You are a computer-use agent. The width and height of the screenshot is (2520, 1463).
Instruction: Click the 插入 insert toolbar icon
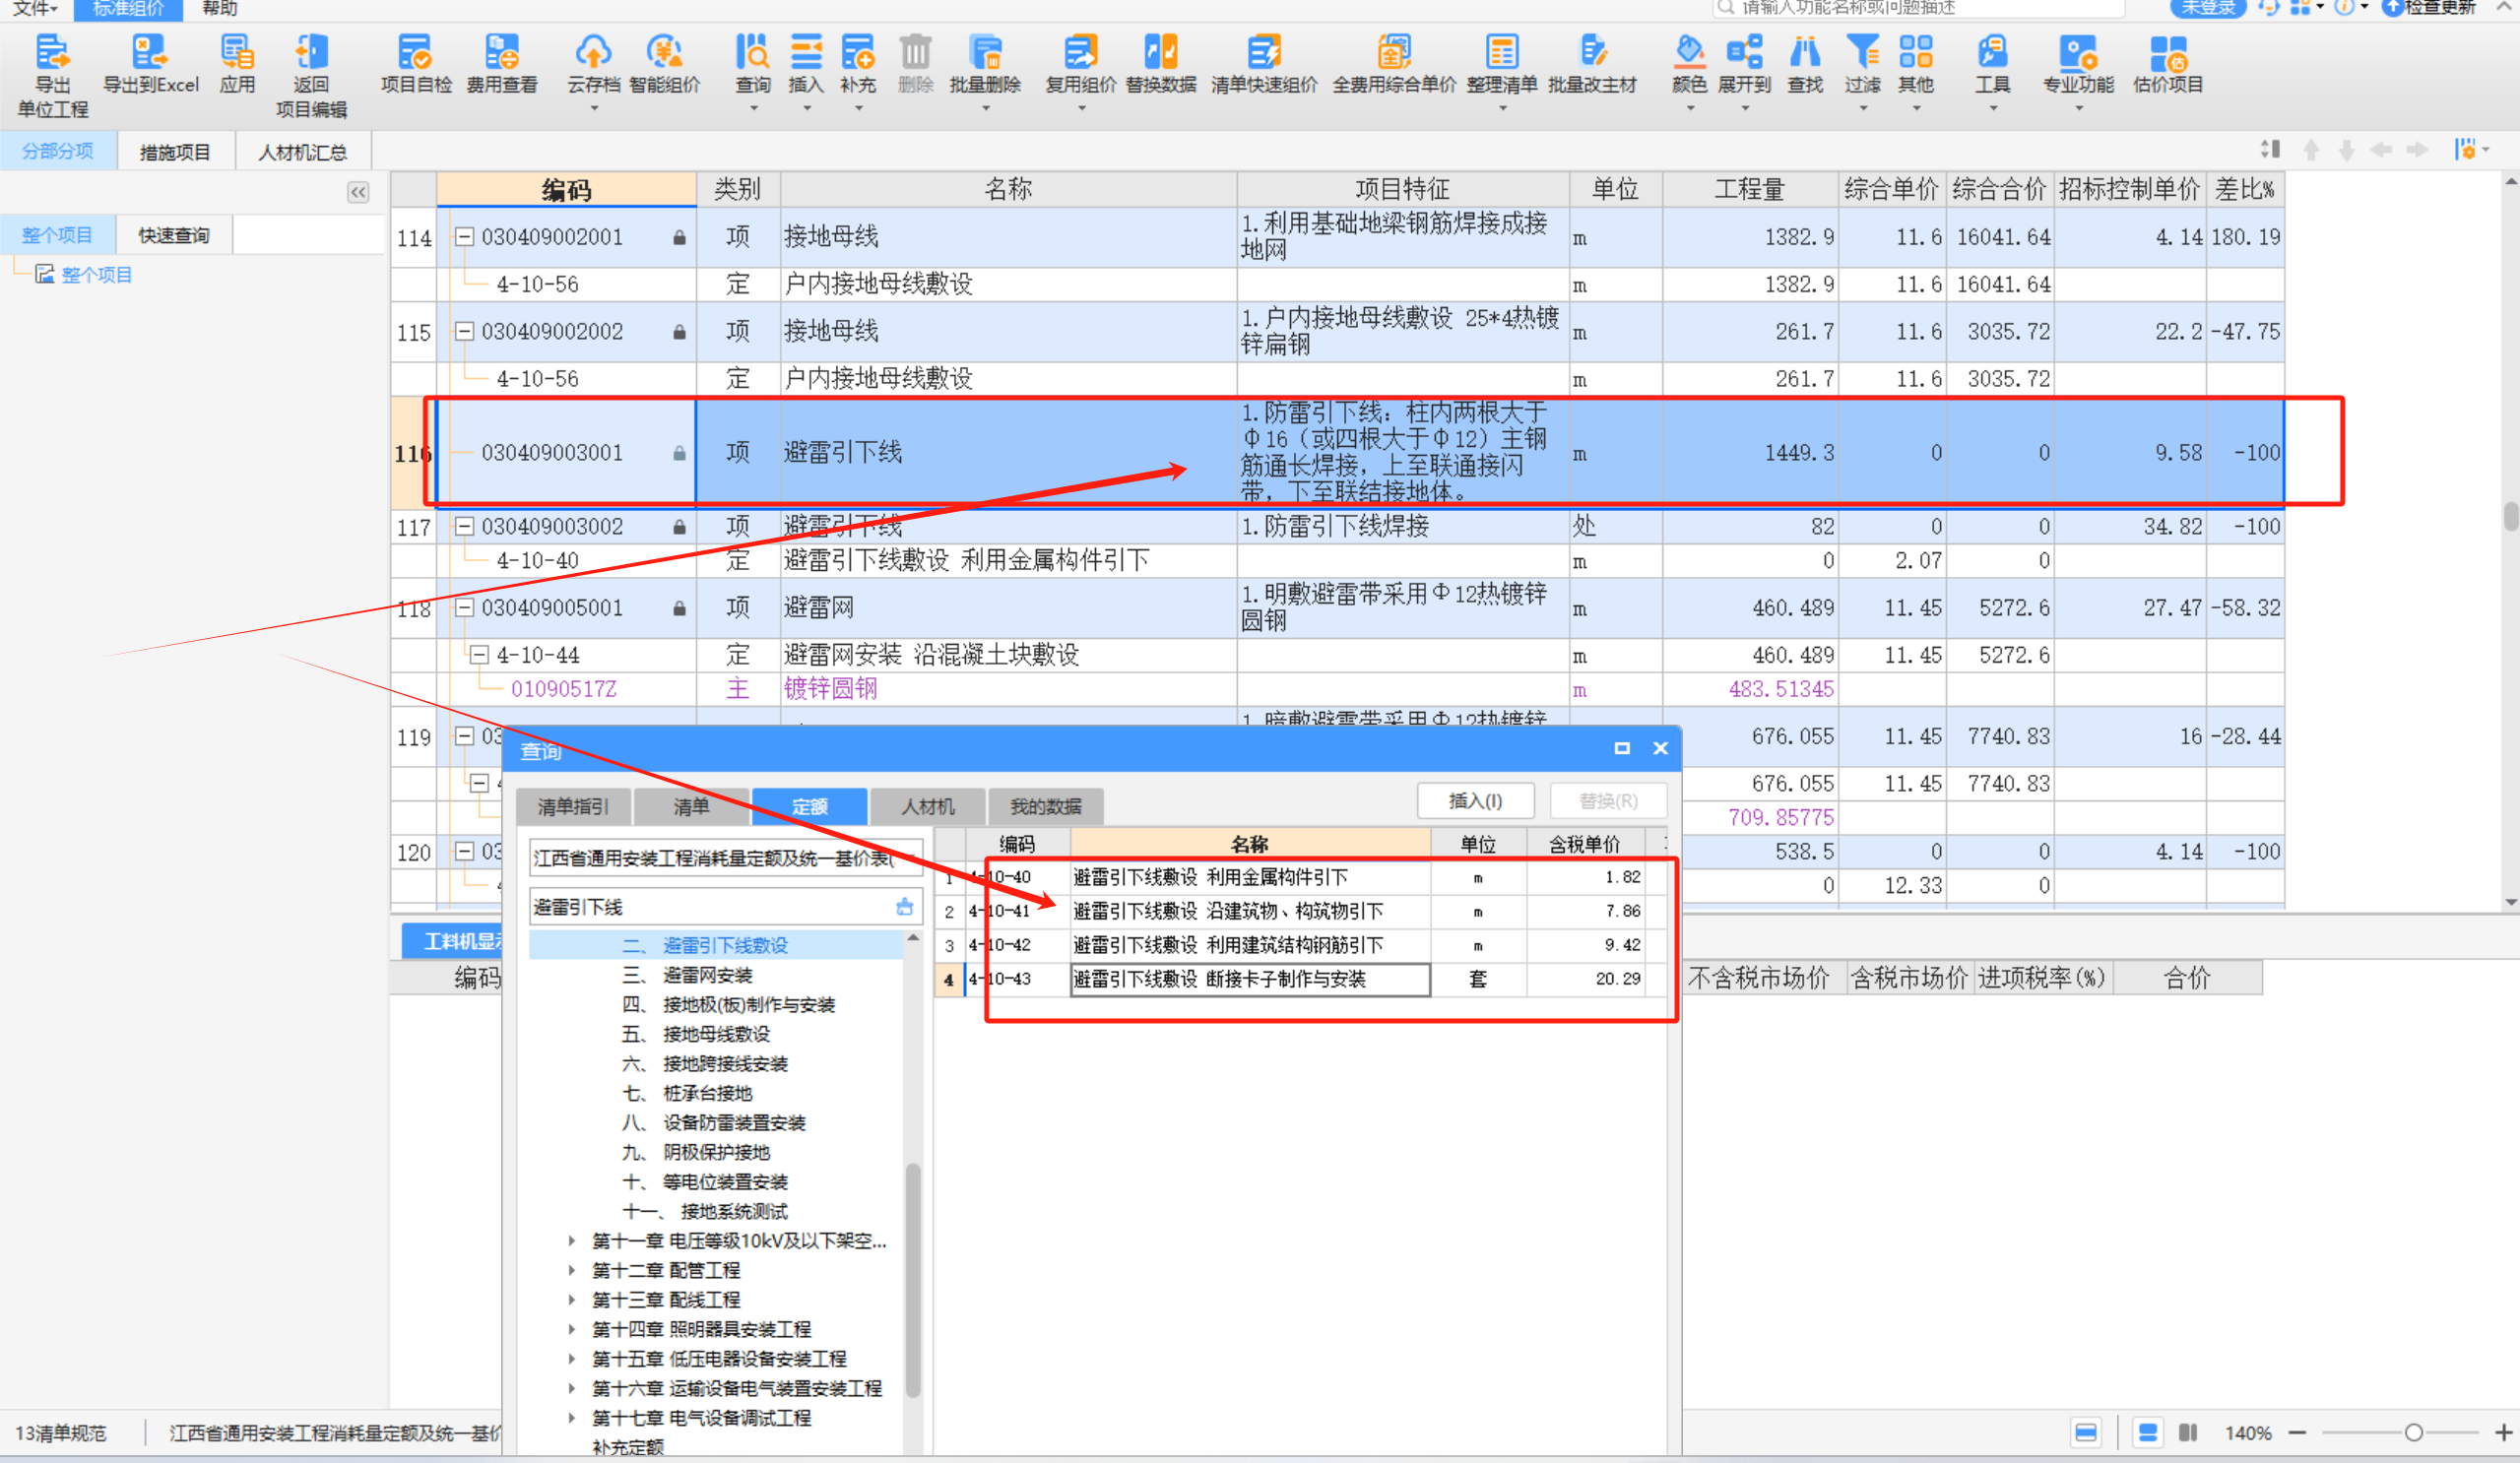coord(806,50)
